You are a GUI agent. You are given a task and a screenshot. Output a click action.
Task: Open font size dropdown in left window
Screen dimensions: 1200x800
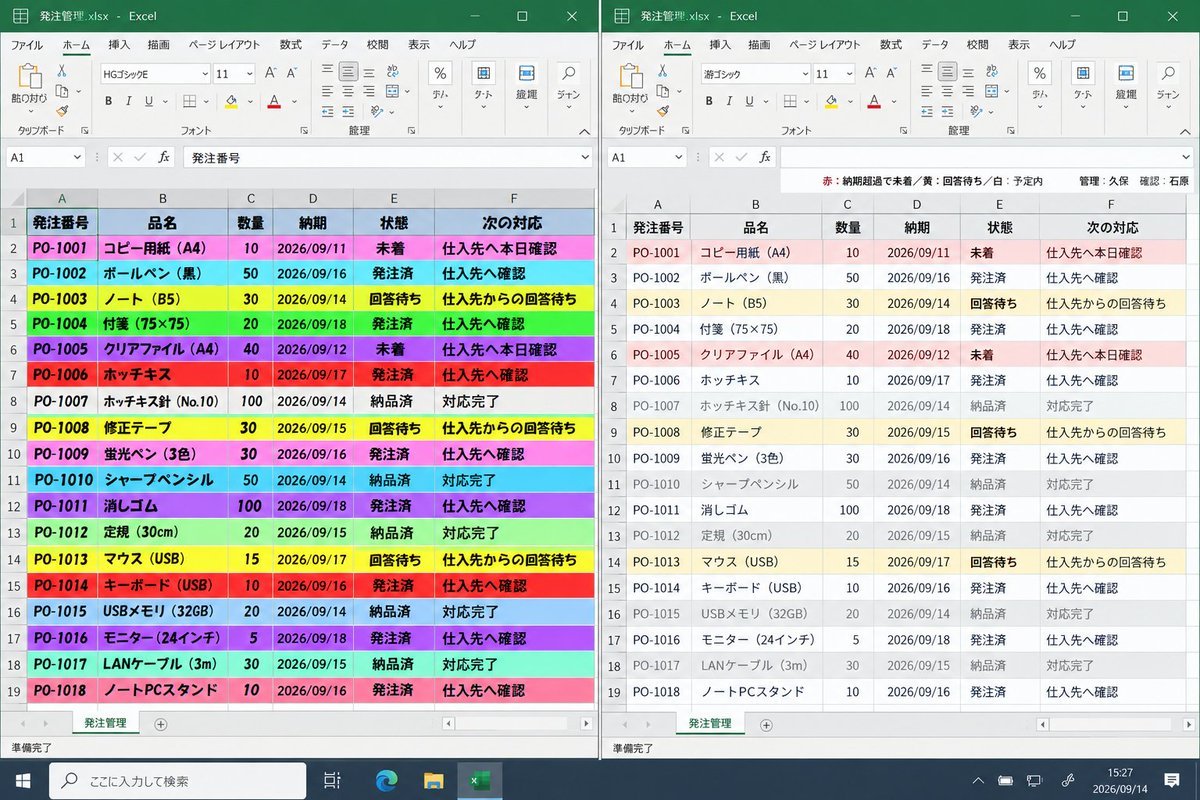tap(249, 74)
